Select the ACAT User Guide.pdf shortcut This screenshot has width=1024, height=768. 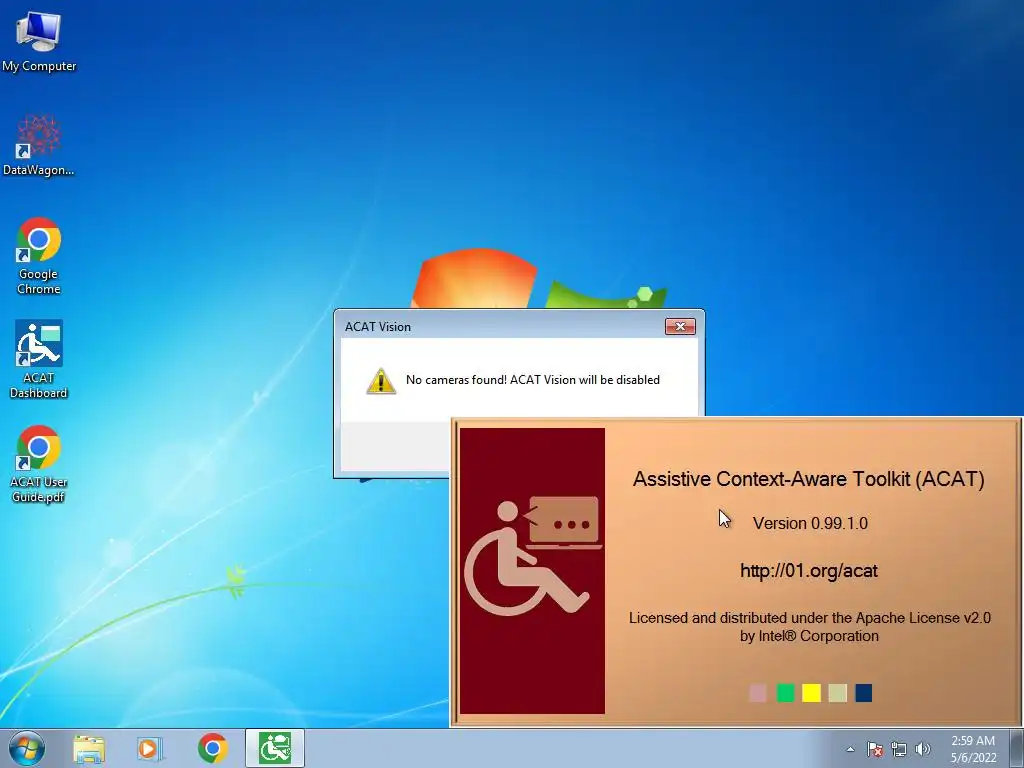coord(39,463)
